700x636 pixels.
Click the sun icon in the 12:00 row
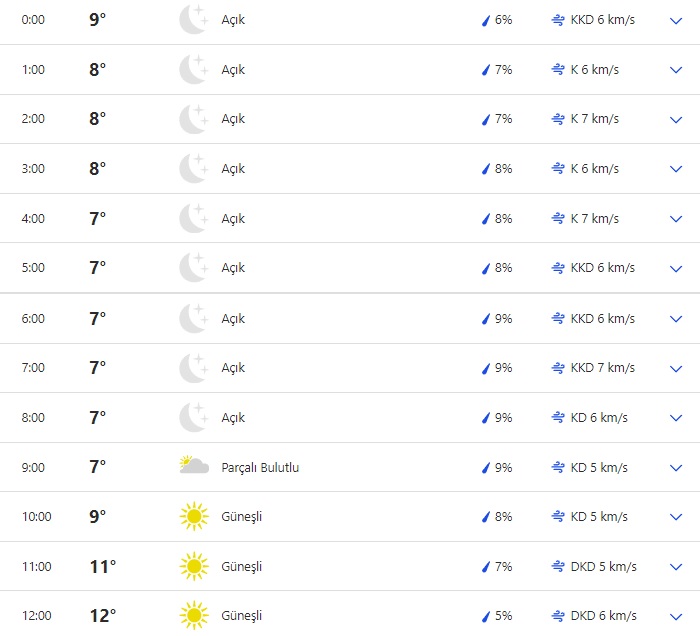click(193, 616)
